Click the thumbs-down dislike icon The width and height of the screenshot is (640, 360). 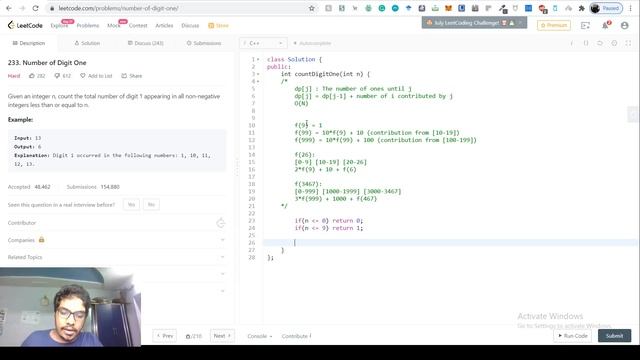point(57,76)
